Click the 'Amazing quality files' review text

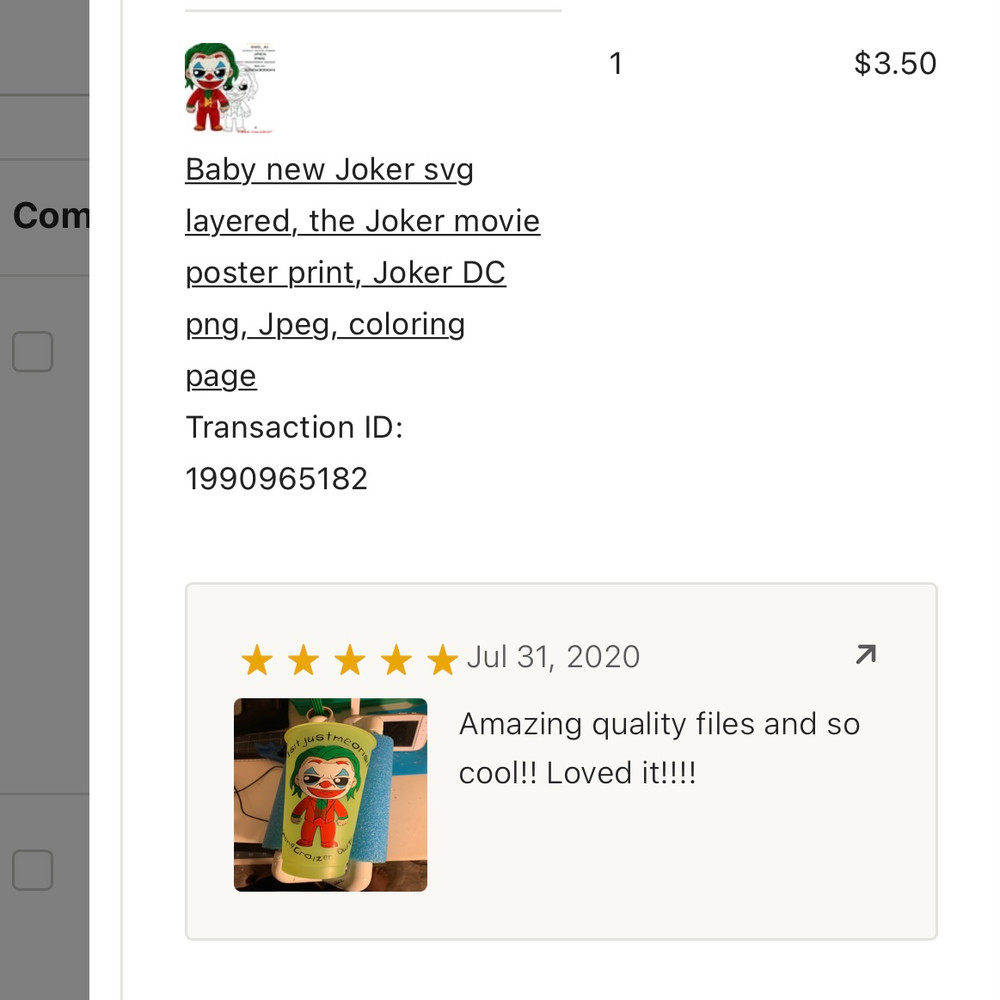click(659, 748)
